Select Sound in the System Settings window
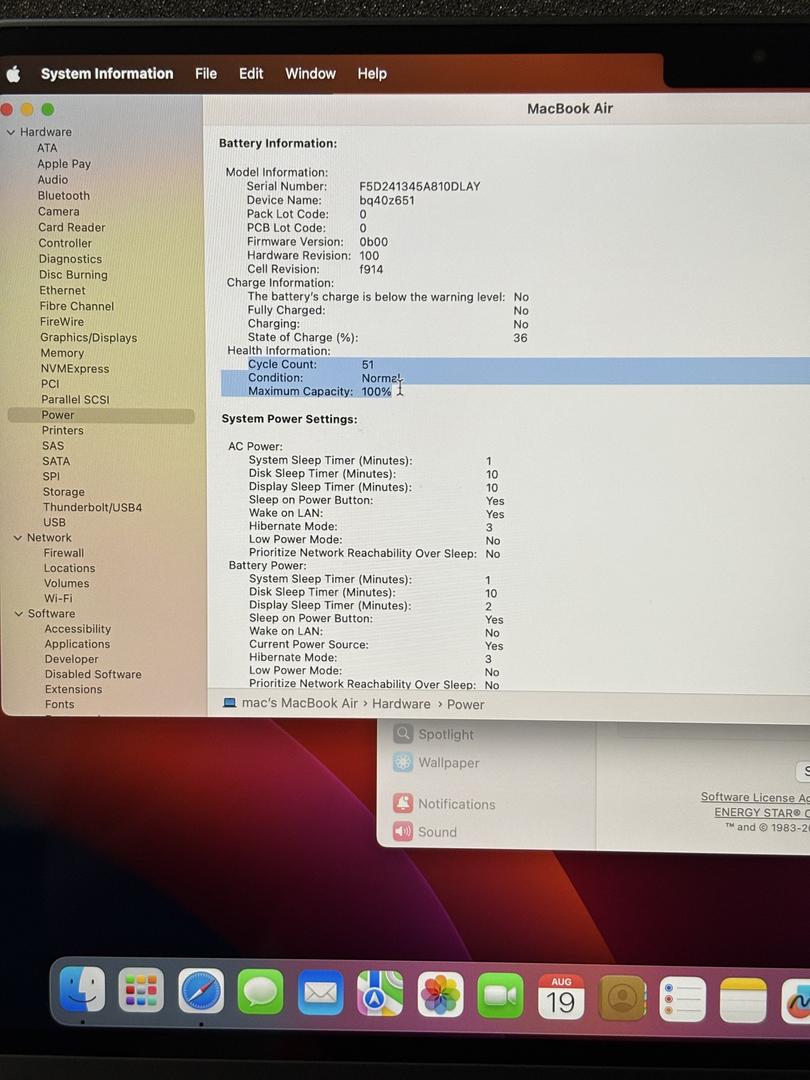 [425, 832]
